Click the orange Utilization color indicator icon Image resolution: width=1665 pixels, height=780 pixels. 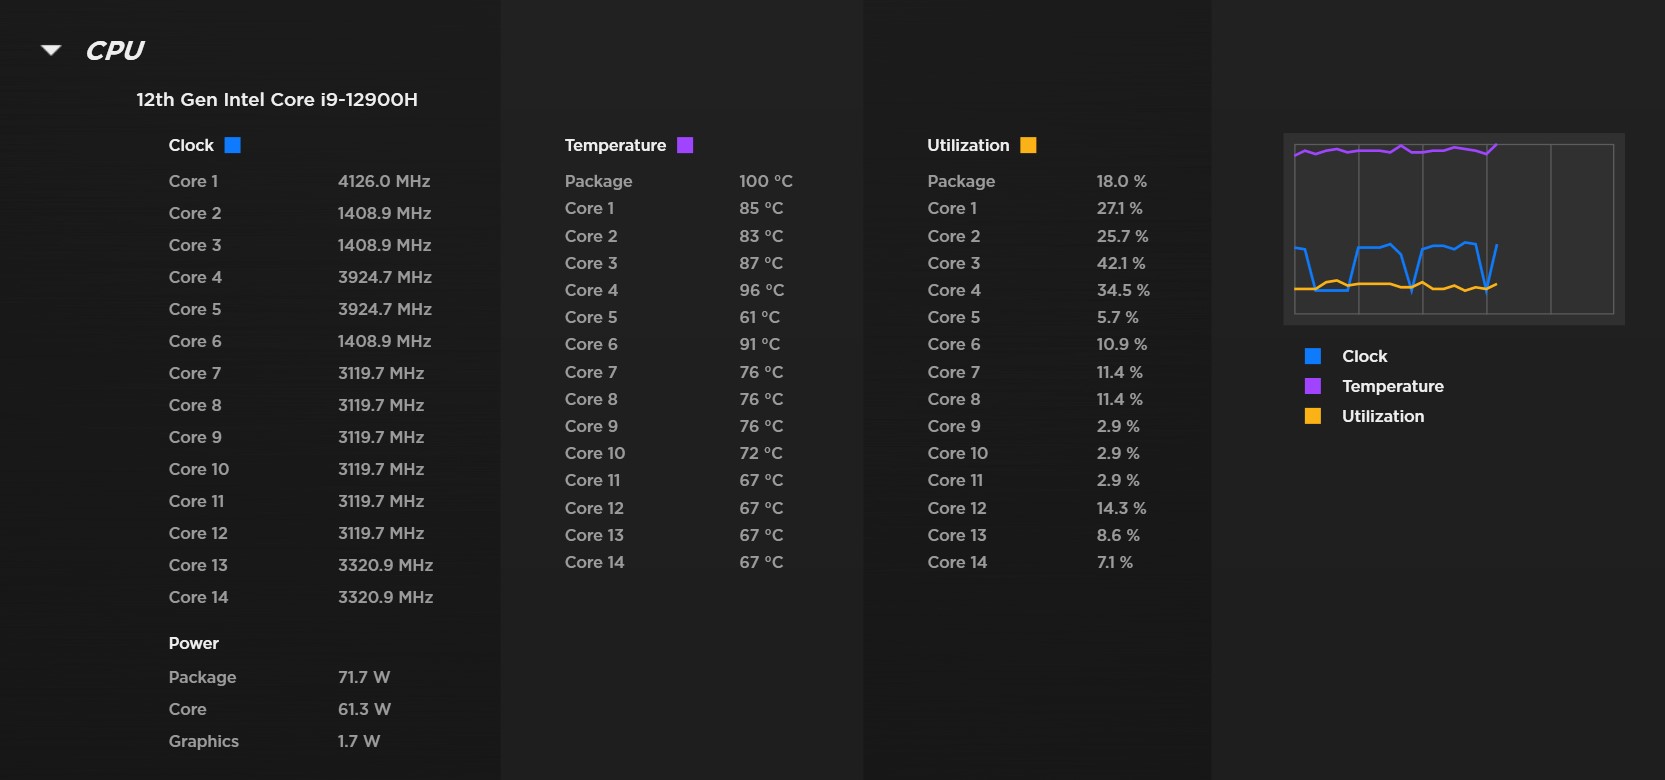click(x=1029, y=144)
